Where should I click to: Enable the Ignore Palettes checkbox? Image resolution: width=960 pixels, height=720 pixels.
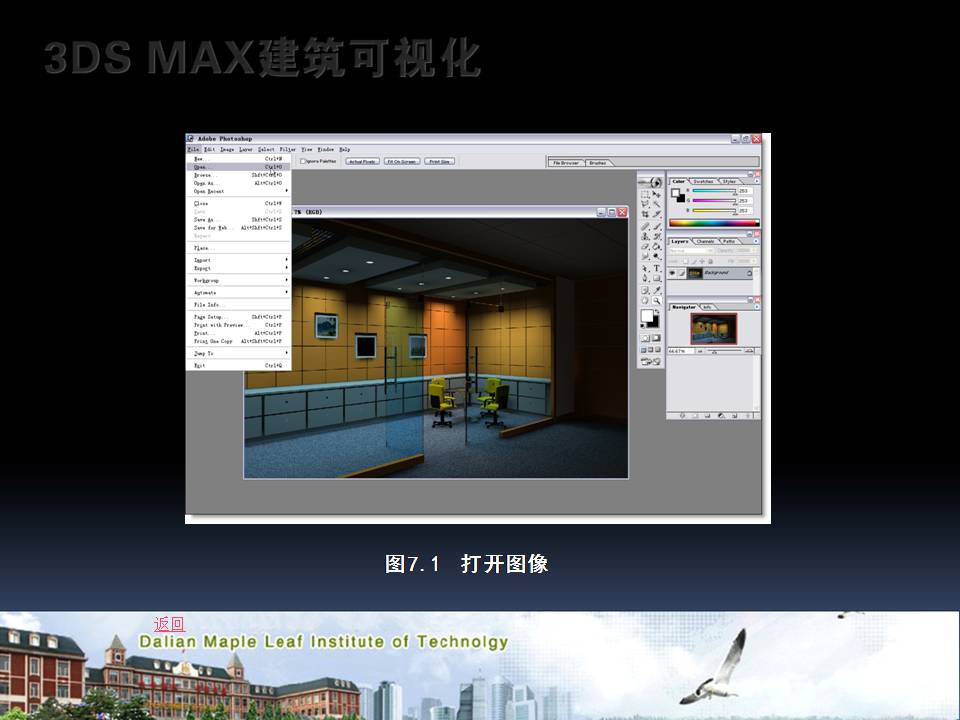[x=303, y=161]
